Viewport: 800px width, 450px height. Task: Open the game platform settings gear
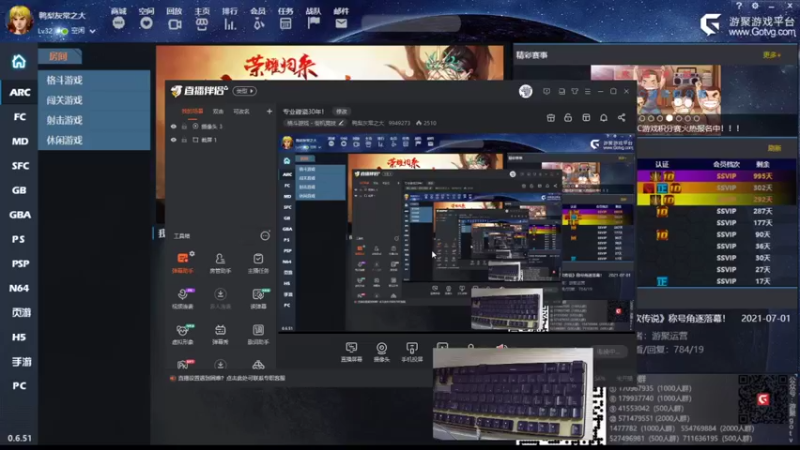click(755, 6)
